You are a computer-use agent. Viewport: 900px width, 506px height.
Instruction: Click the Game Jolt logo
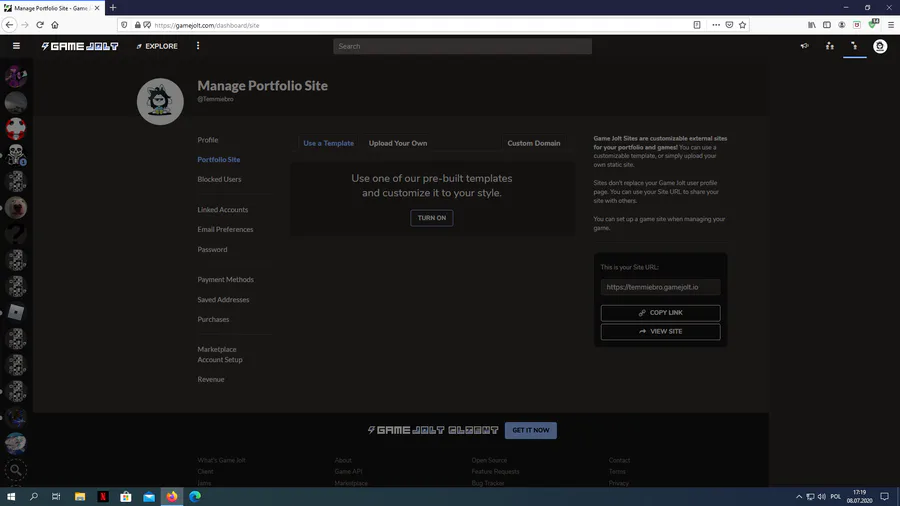click(80, 46)
